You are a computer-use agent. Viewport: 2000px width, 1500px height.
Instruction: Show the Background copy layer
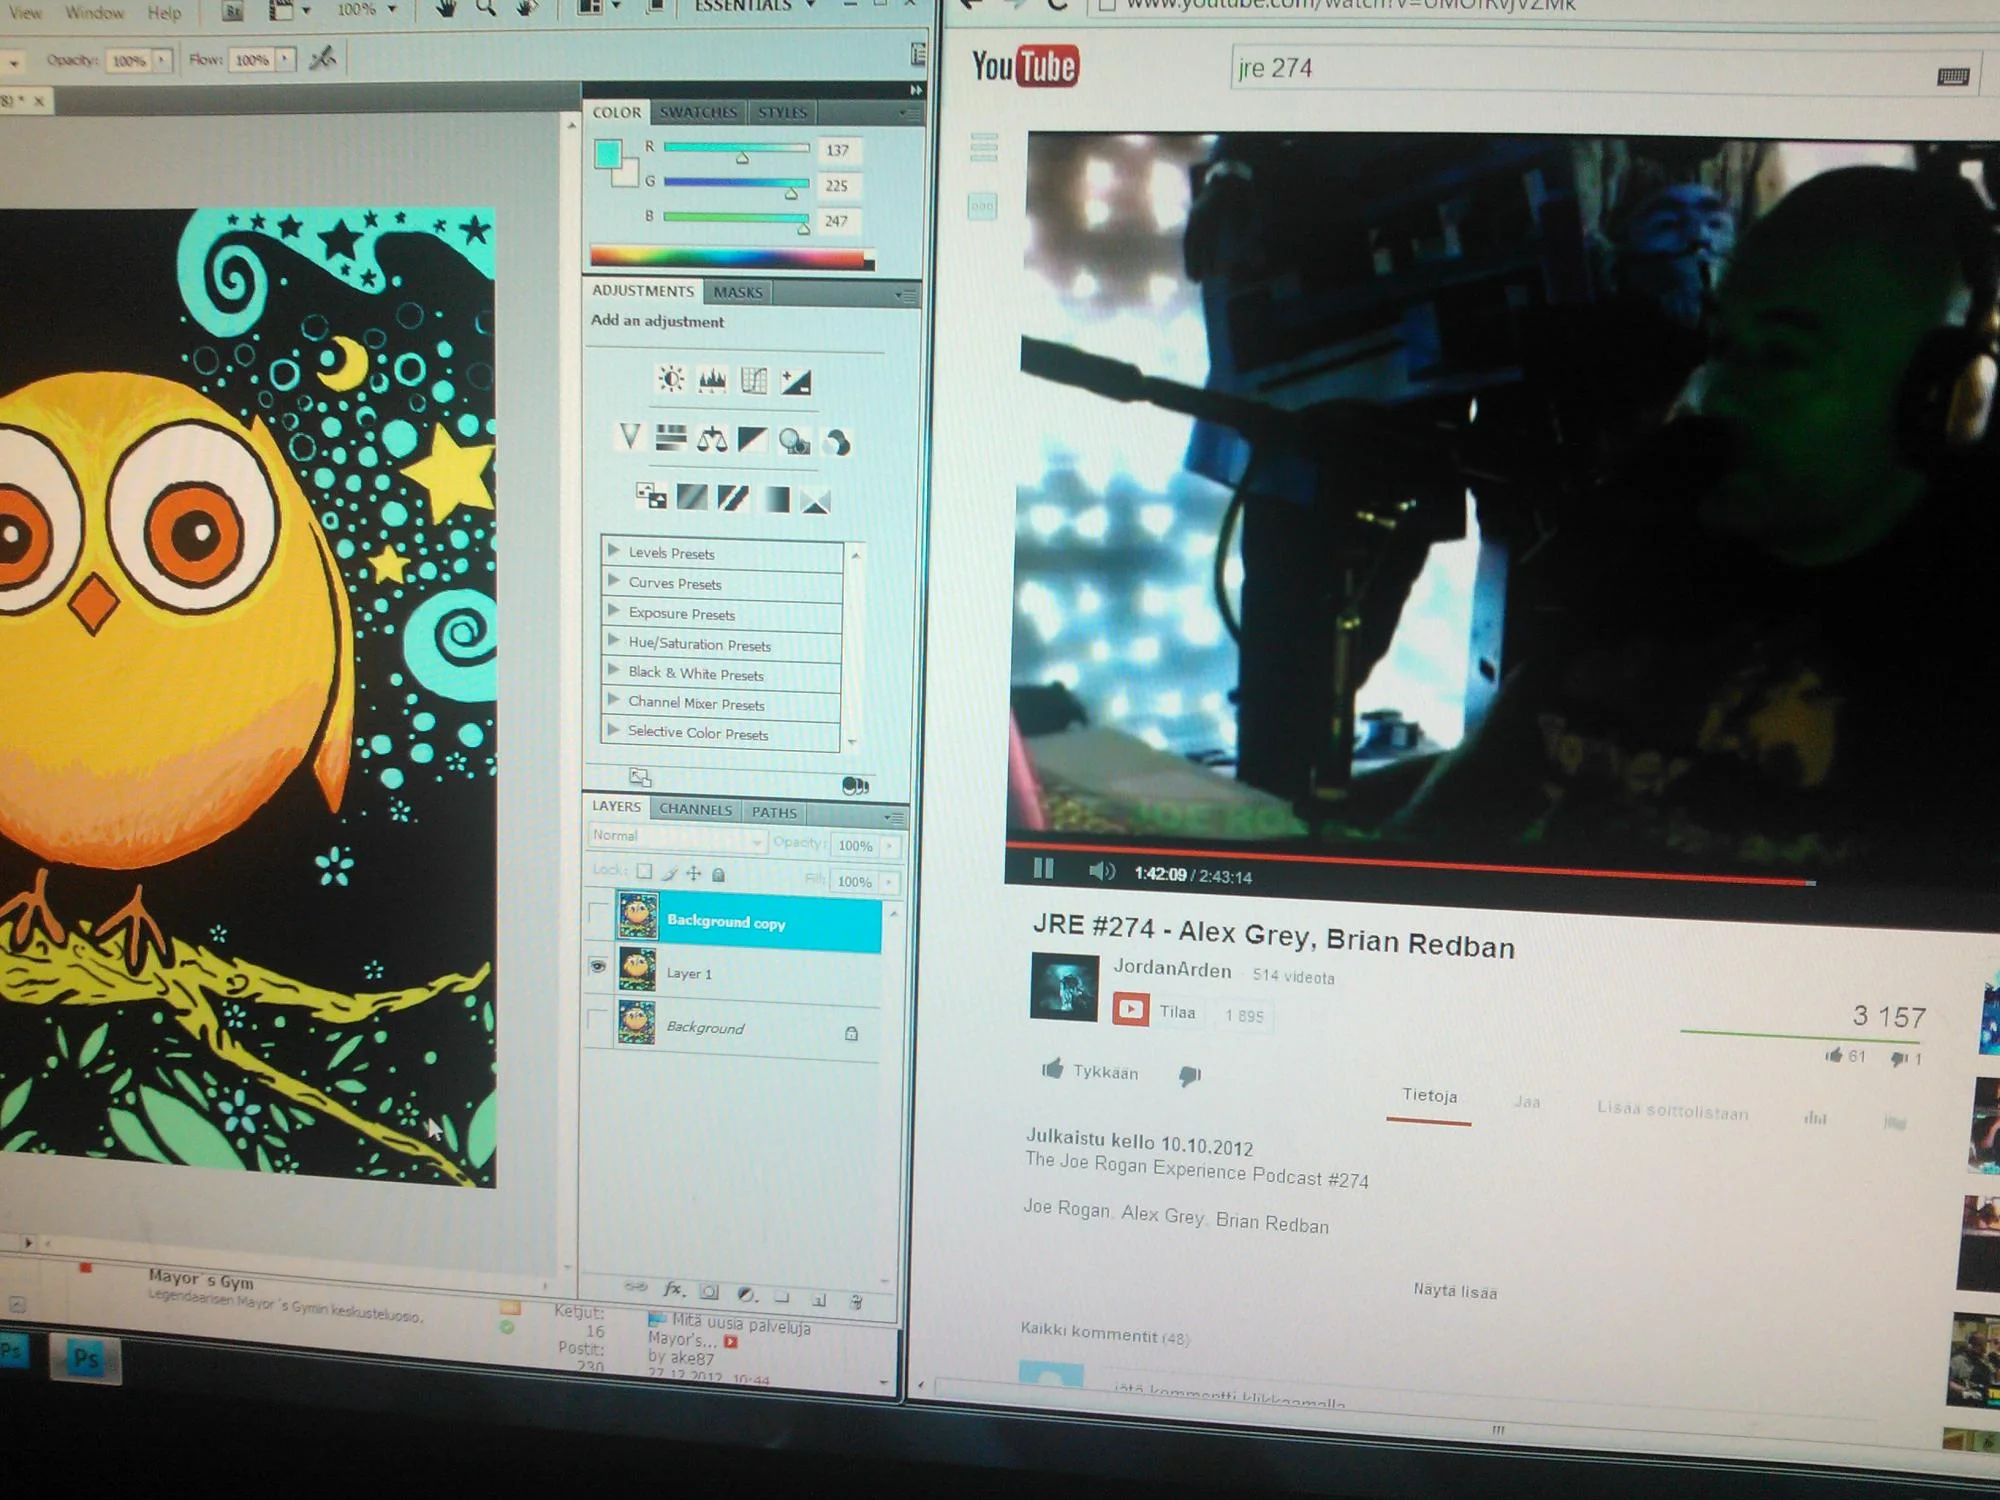coord(598,912)
